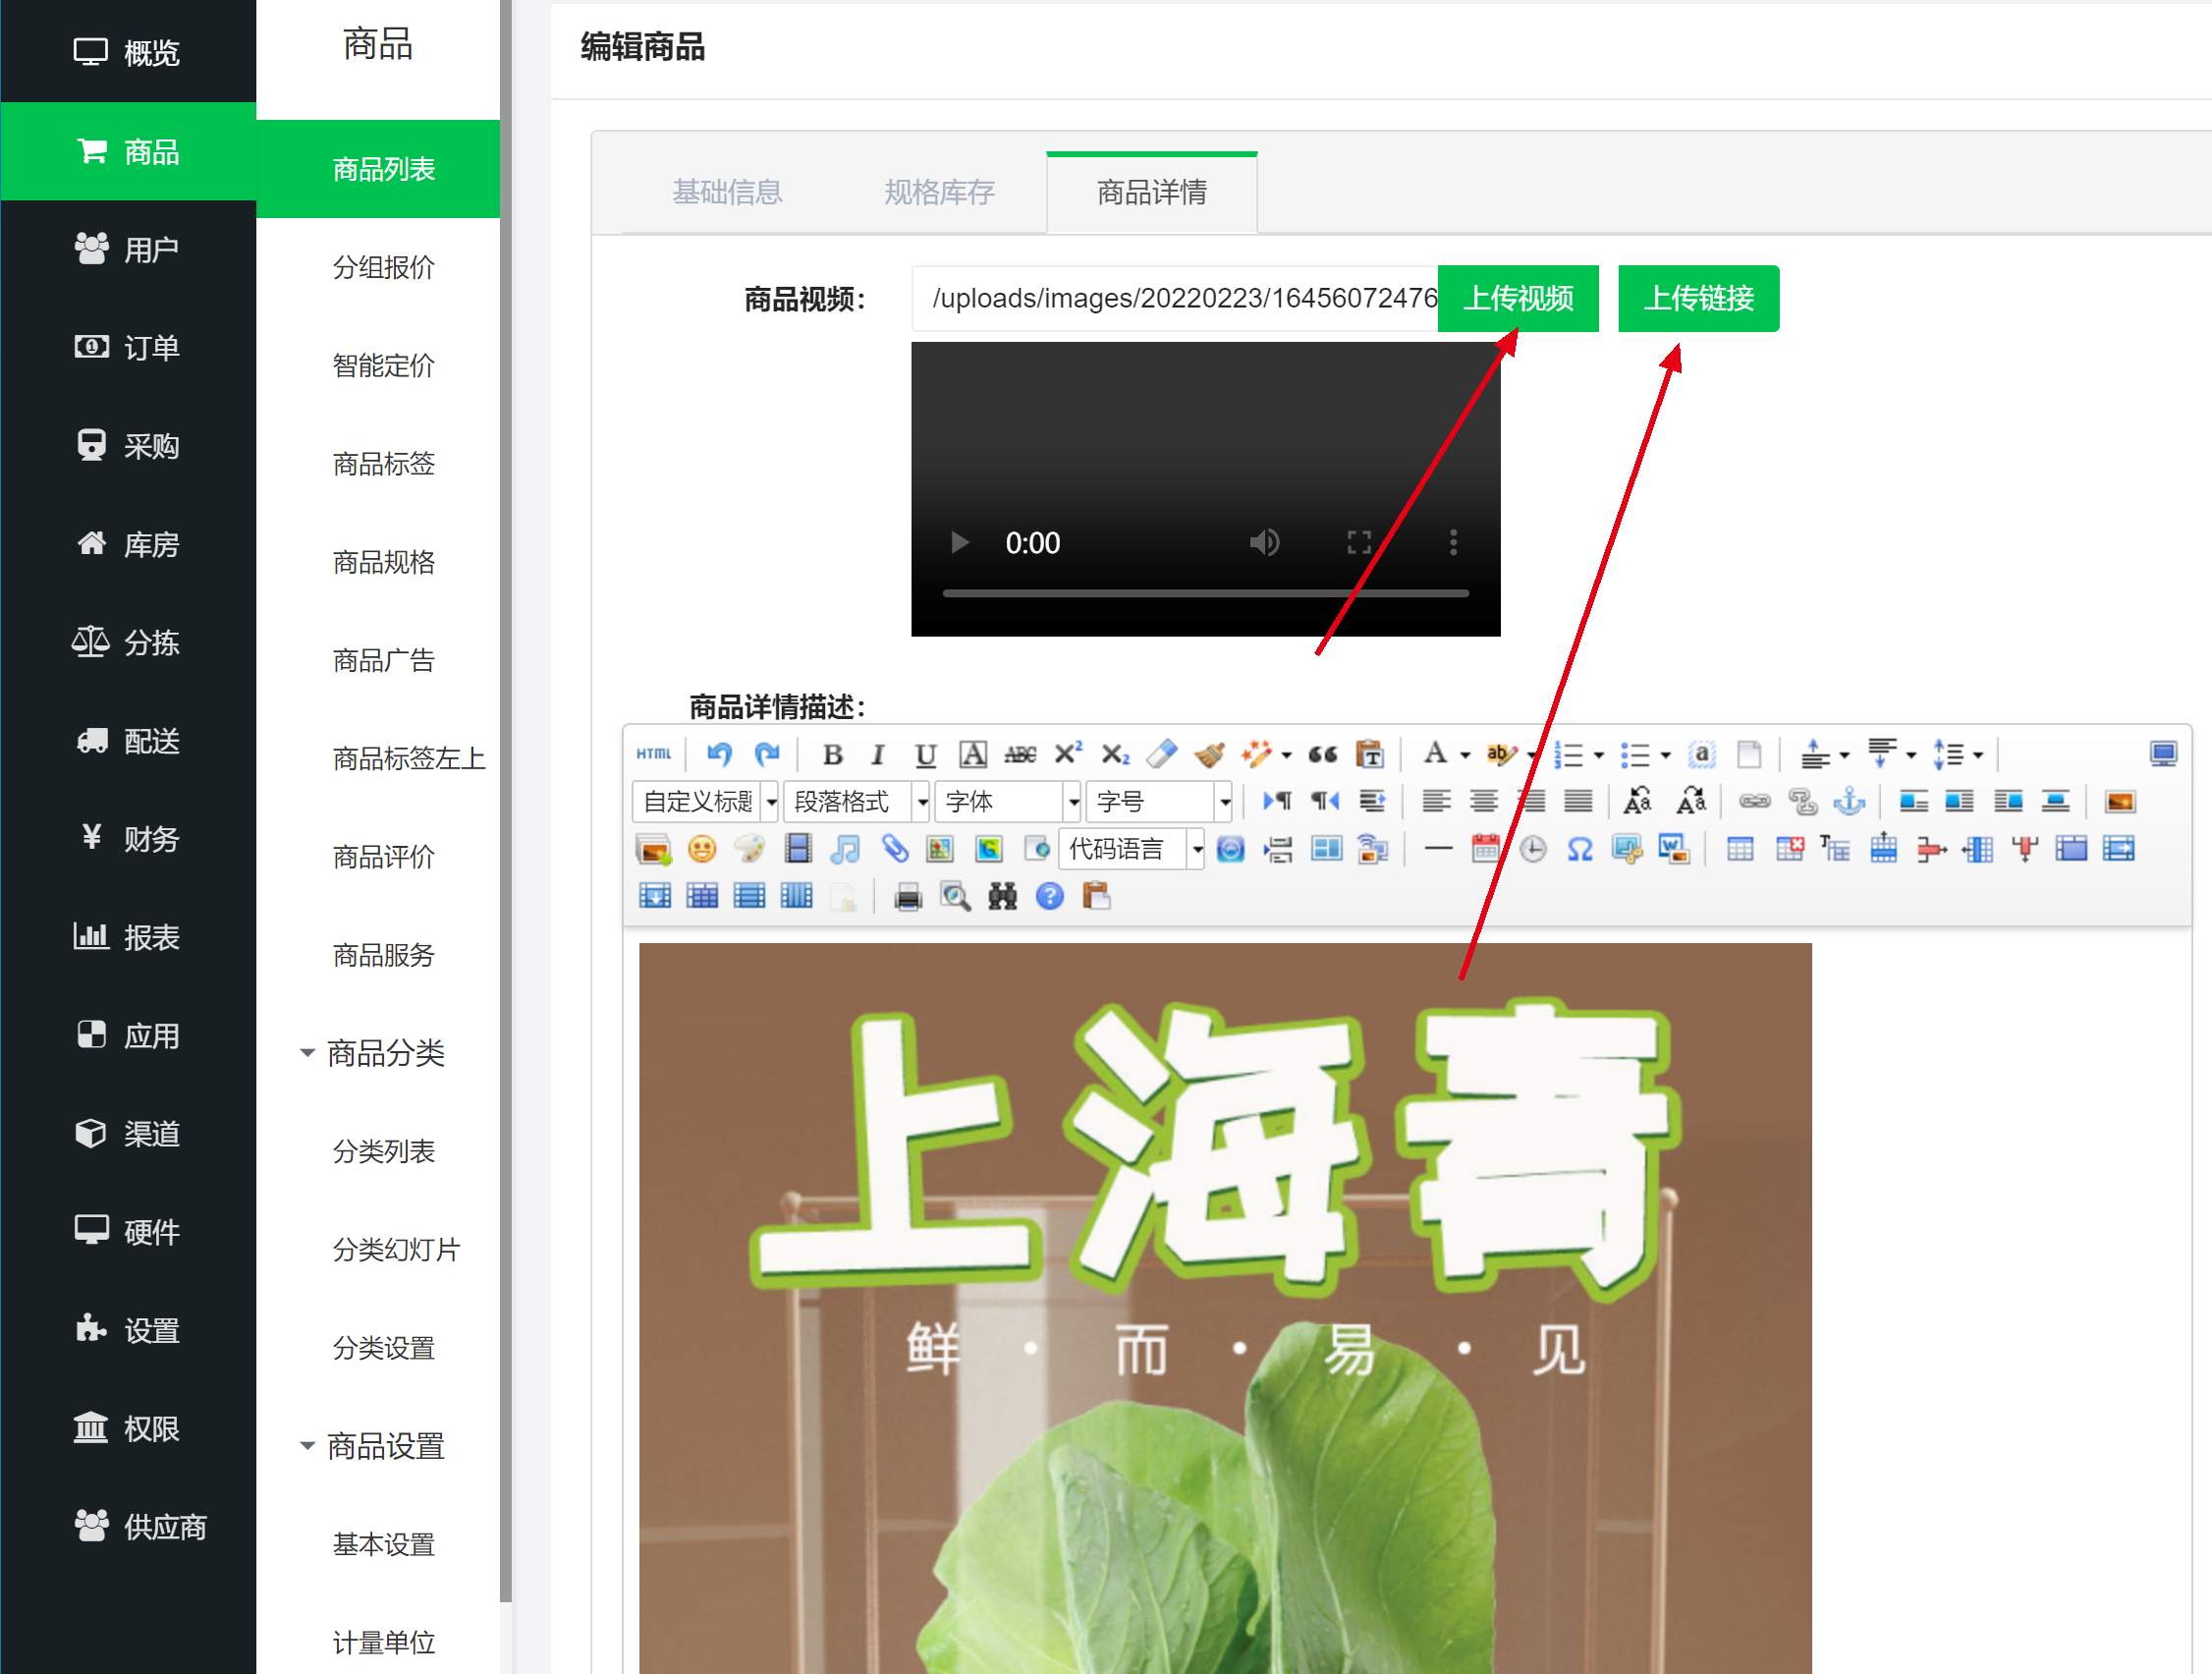Open the help question-mark icon

(1050, 897)
